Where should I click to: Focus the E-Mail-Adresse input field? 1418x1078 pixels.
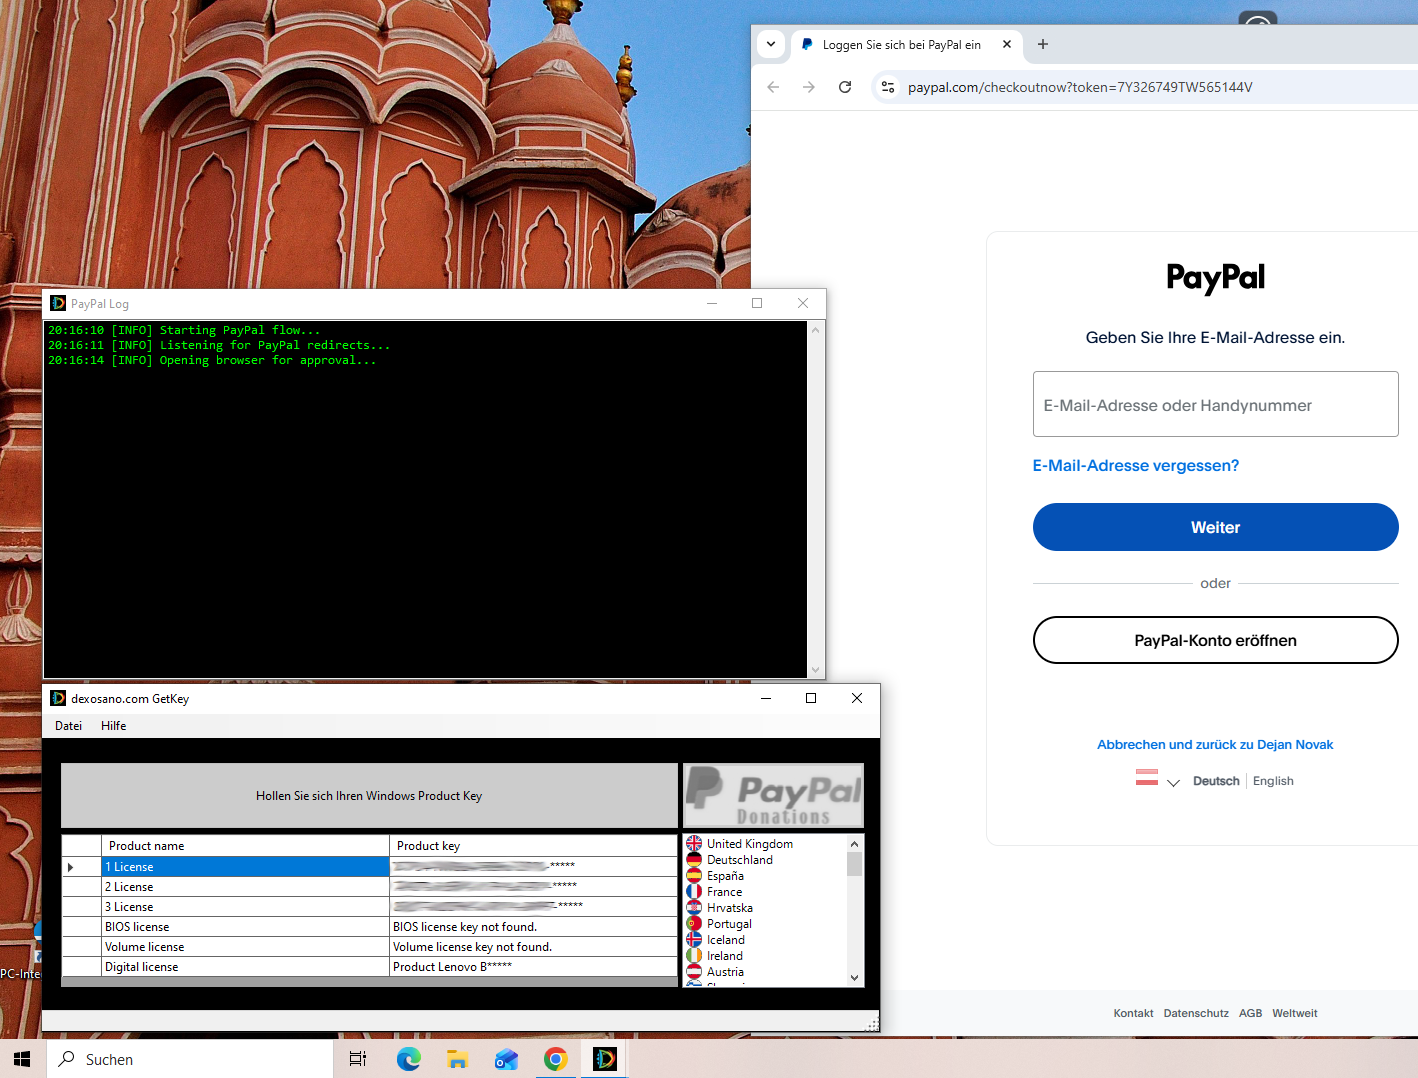[x=1215, y=404]
